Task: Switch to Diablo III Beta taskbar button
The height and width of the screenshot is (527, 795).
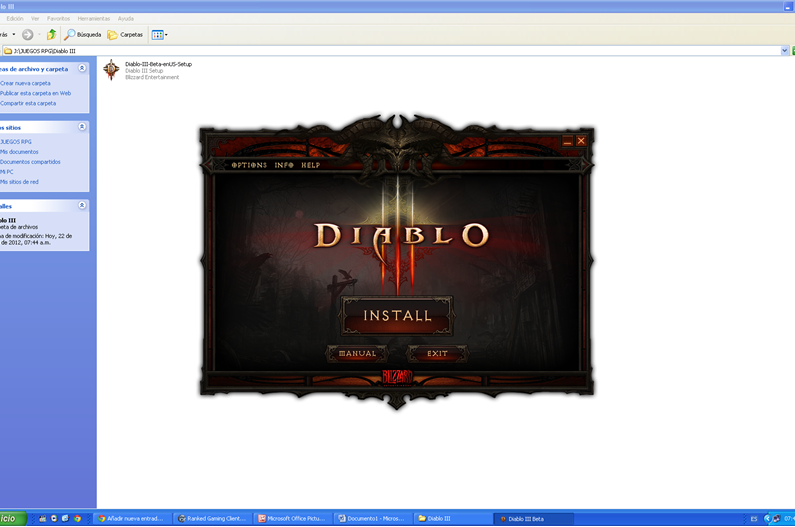Action: point(533,518)
